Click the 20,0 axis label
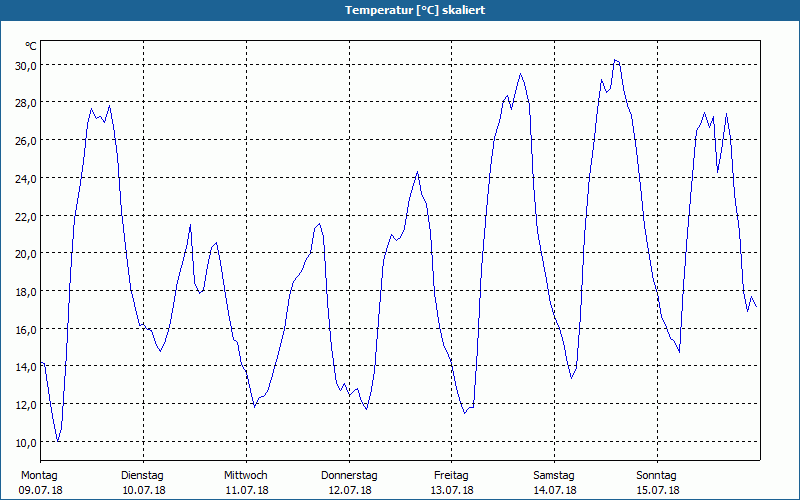This screenshot has width=800, height=500. (26, 254)
